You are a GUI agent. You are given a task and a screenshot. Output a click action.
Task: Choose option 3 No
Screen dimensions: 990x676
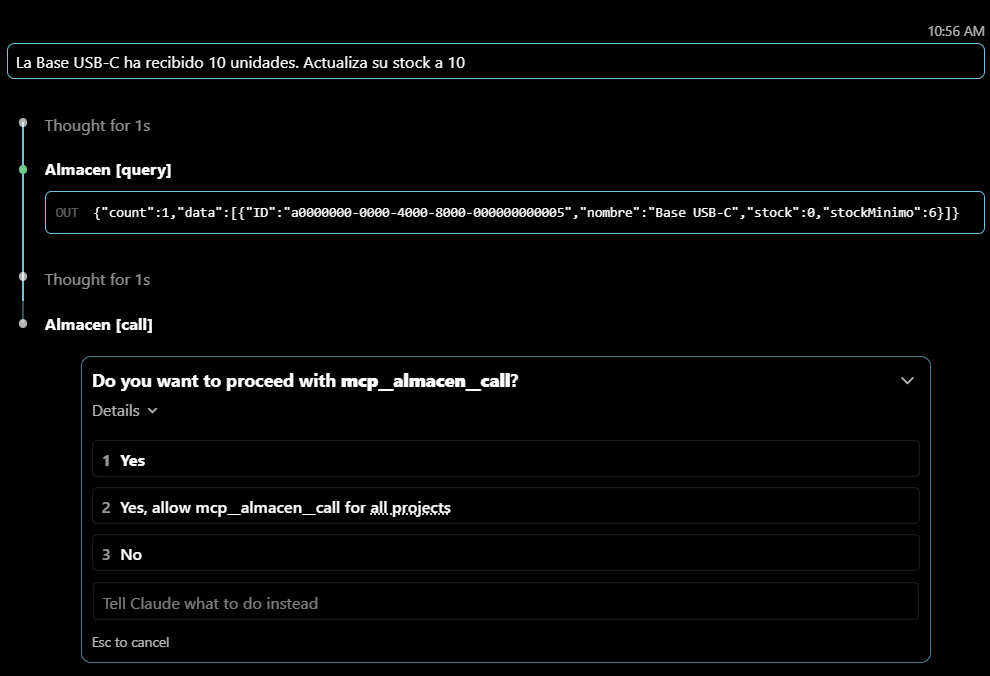click(505, 554)
